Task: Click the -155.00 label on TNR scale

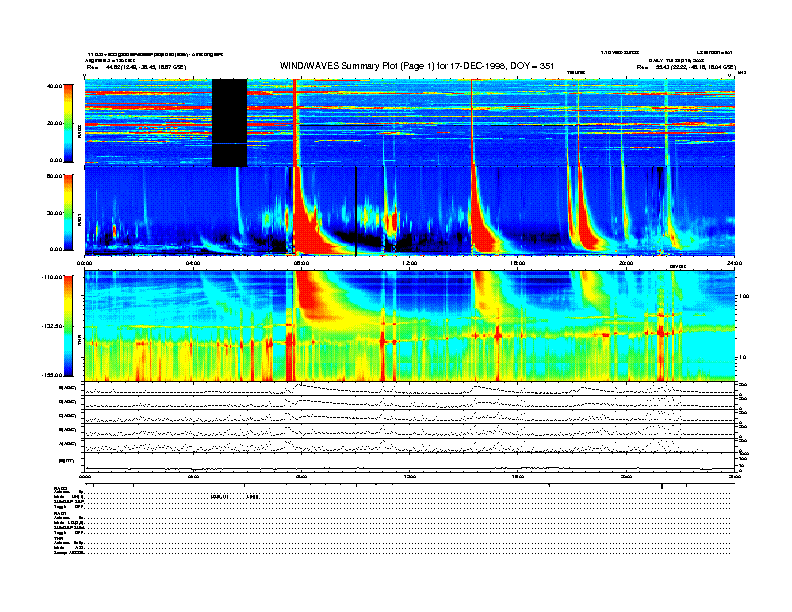Action: pos(52,375)
